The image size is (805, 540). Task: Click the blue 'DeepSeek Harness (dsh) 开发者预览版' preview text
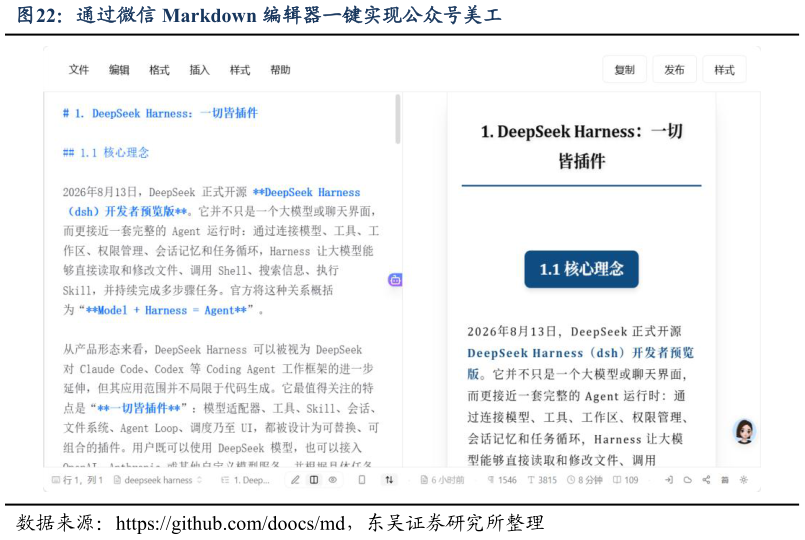point(580,363)
